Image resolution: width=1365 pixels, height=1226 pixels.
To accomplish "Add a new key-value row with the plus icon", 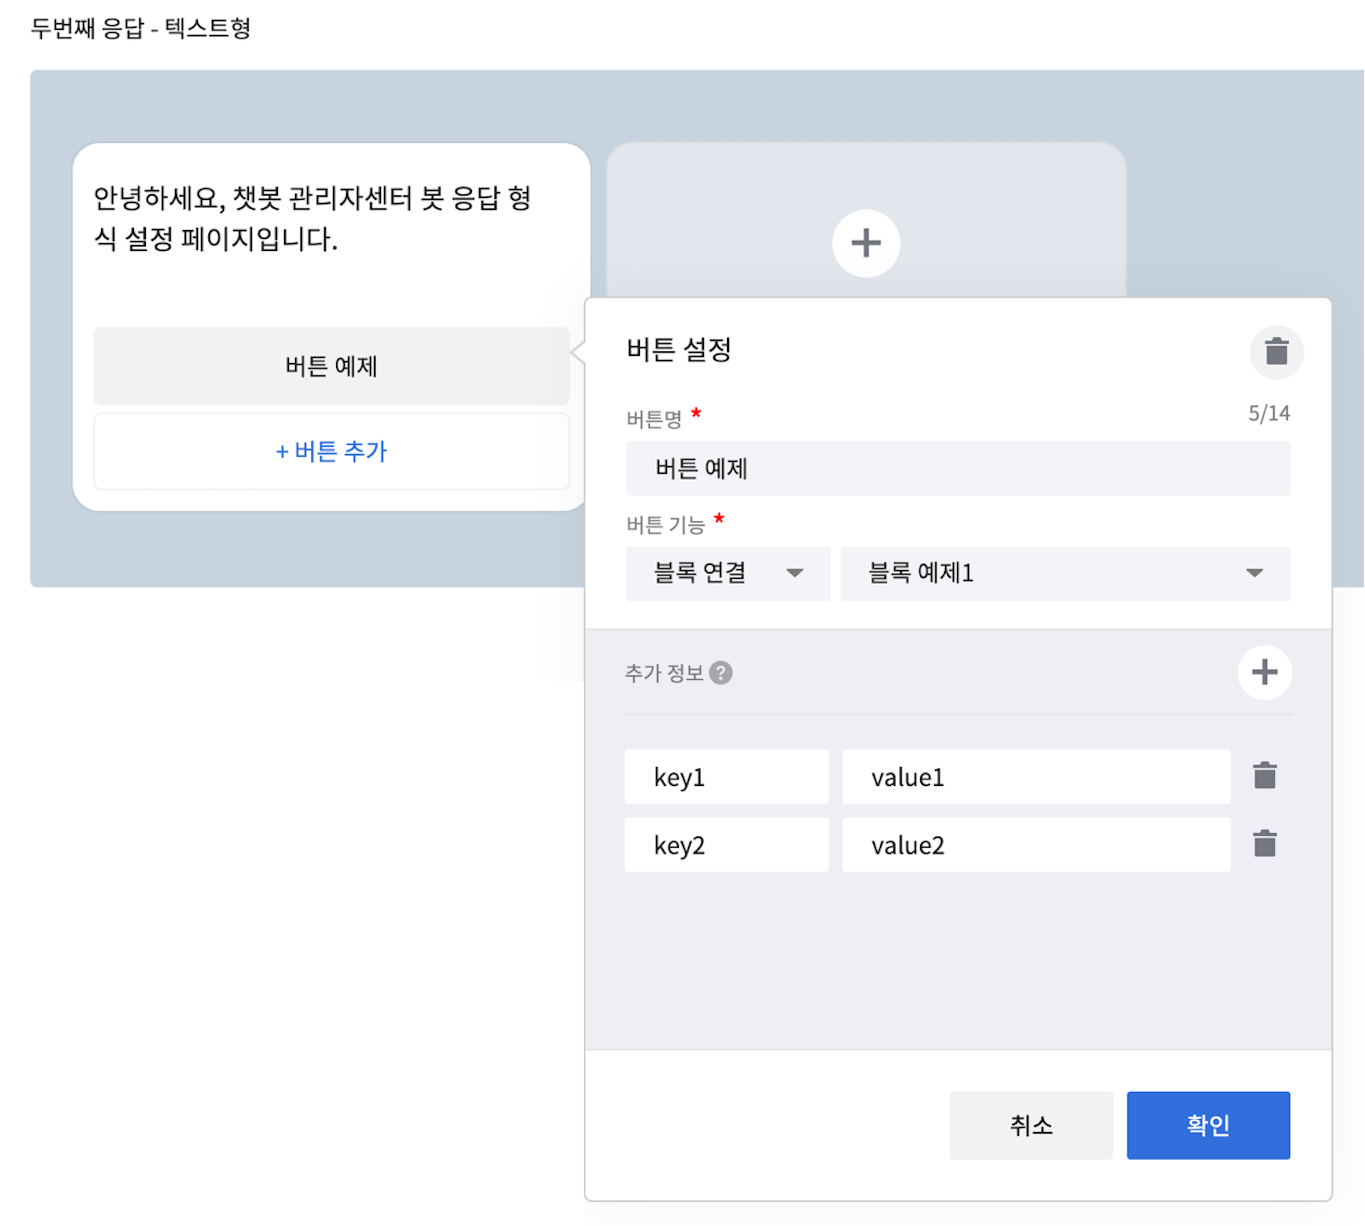I will click(1264, 672).
